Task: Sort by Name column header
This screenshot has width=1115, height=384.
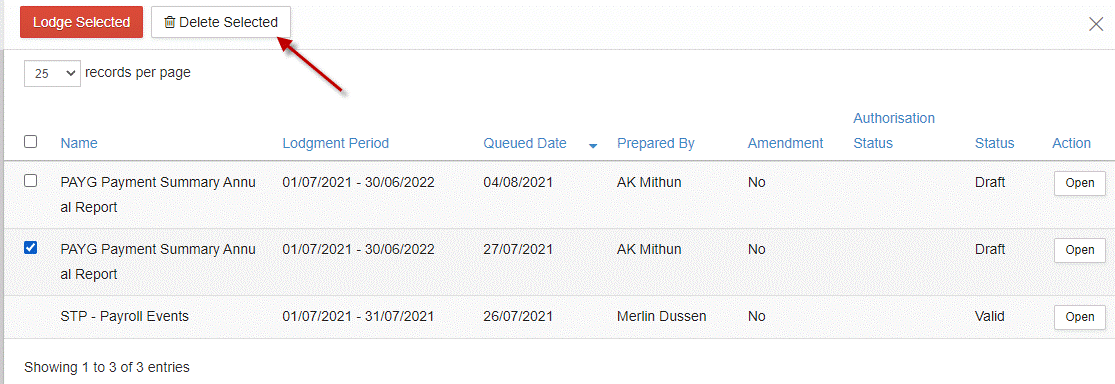Action: (x=79, y=143)
